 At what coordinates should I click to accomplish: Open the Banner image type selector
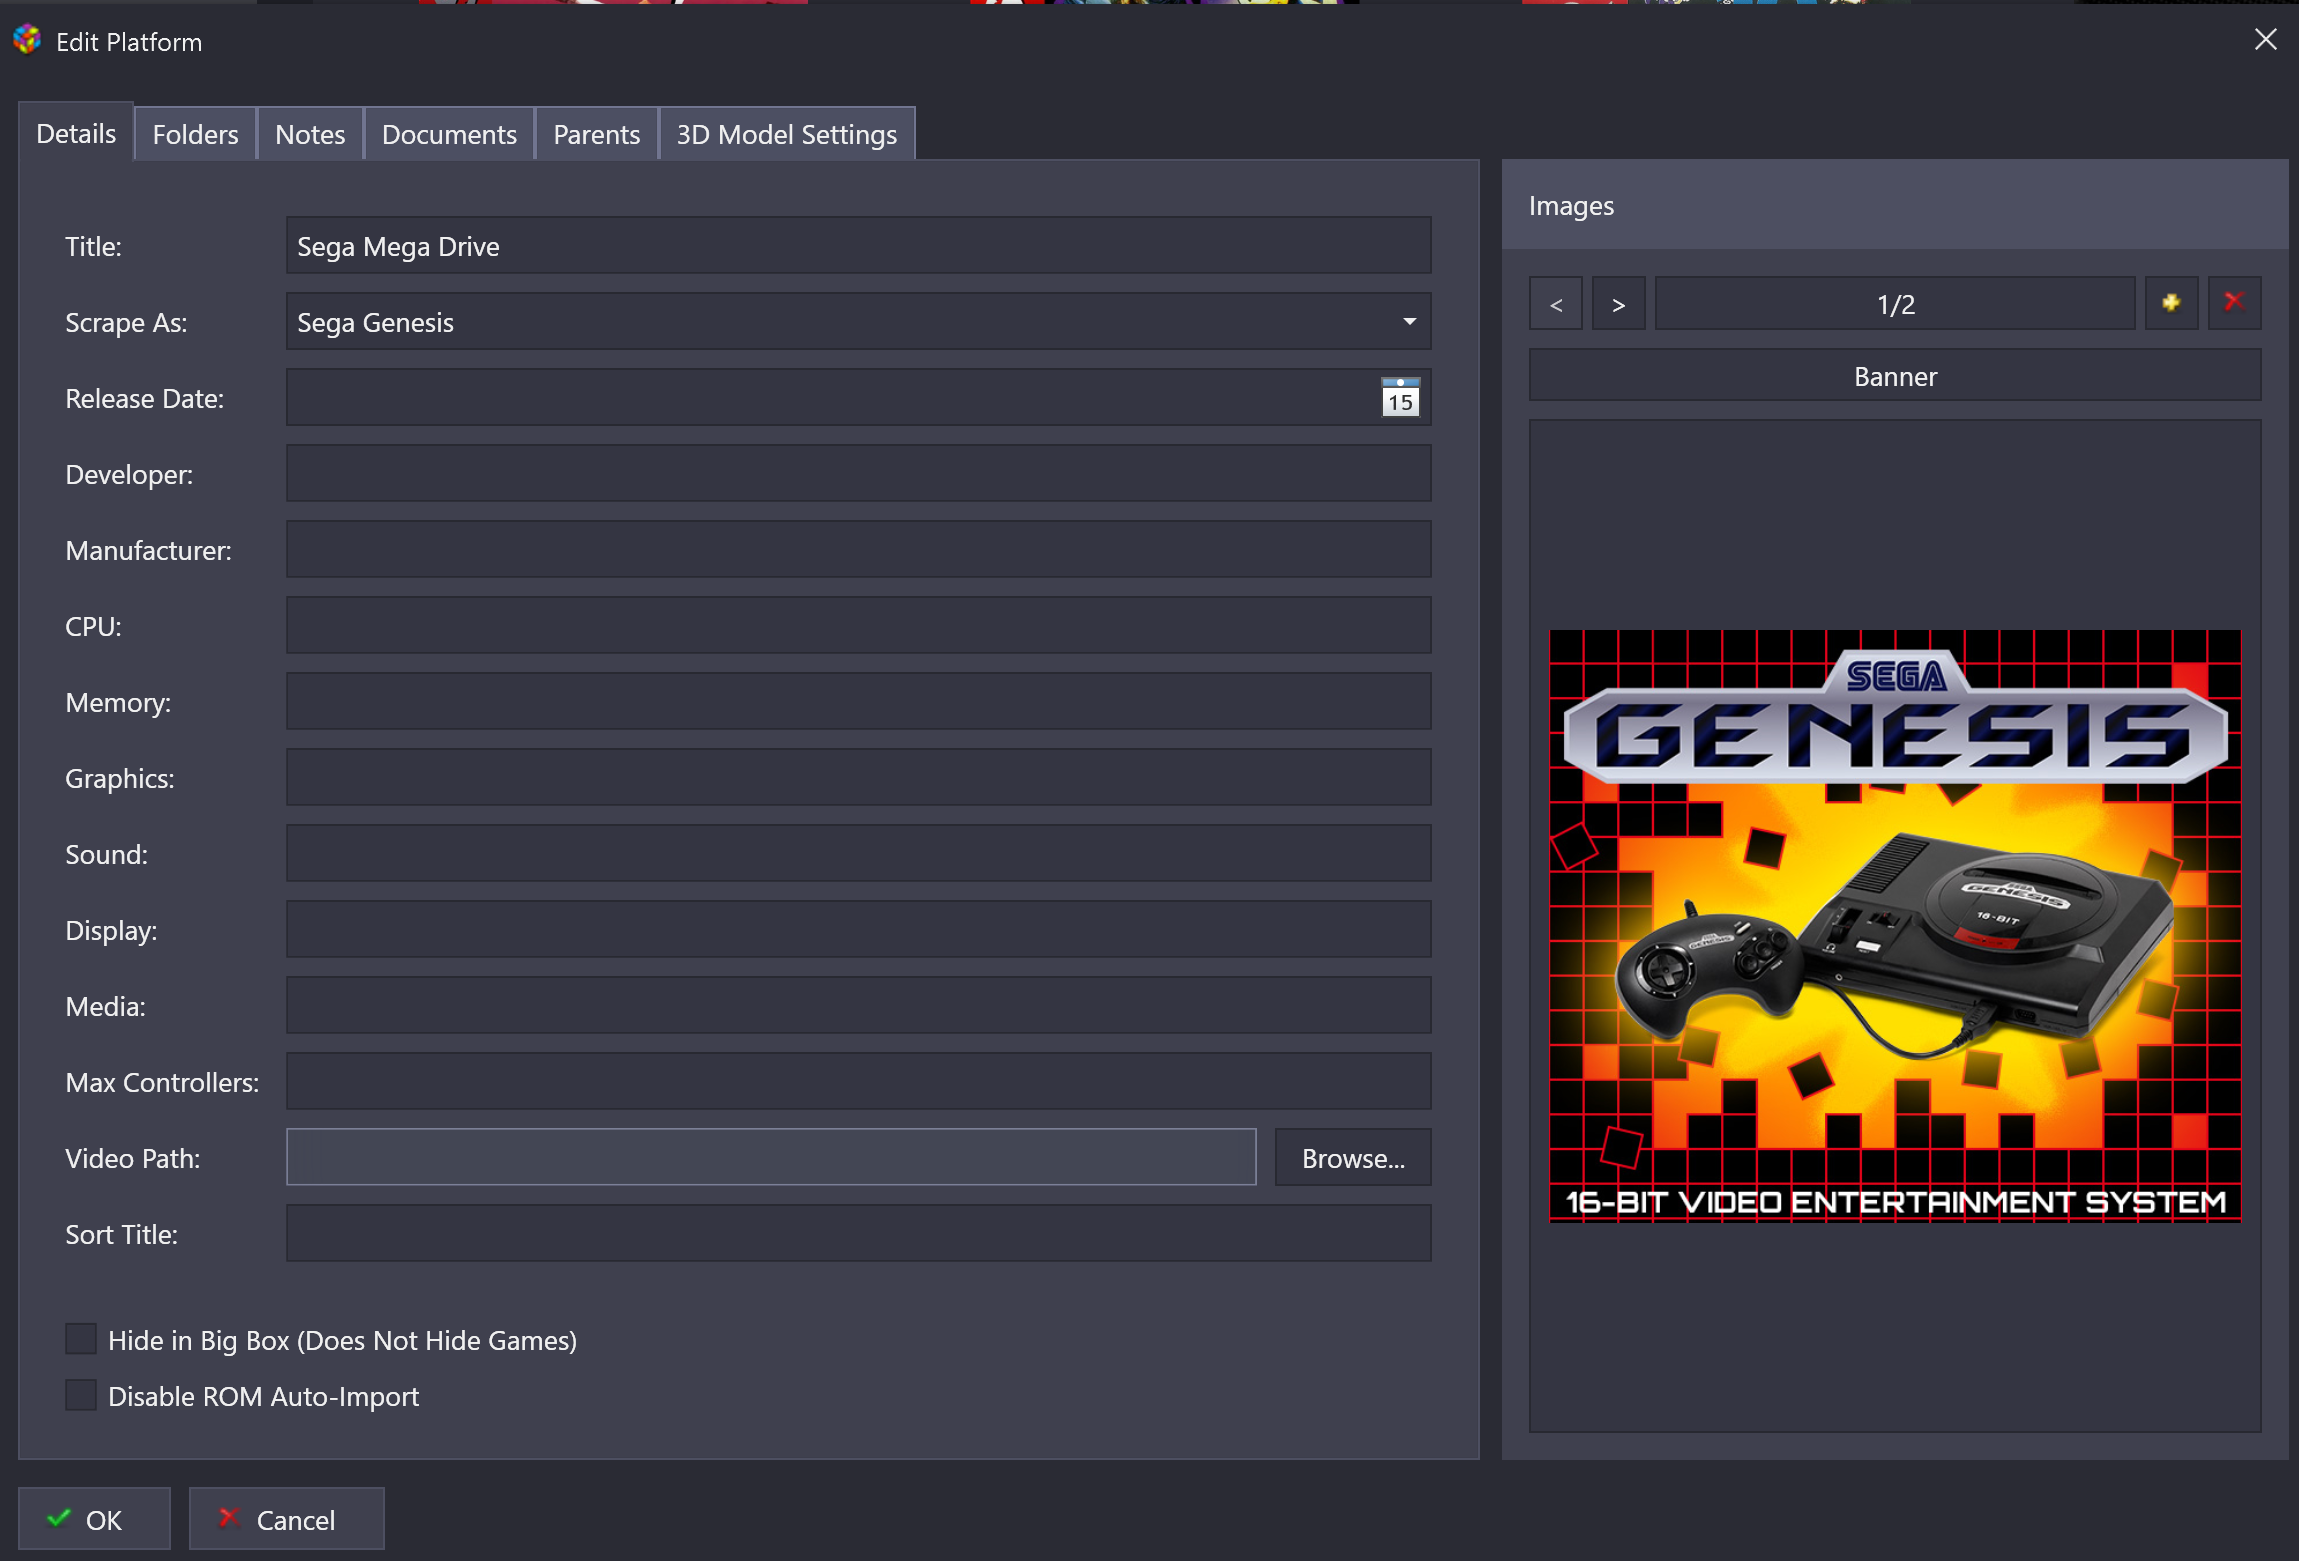click(1894, 376)
